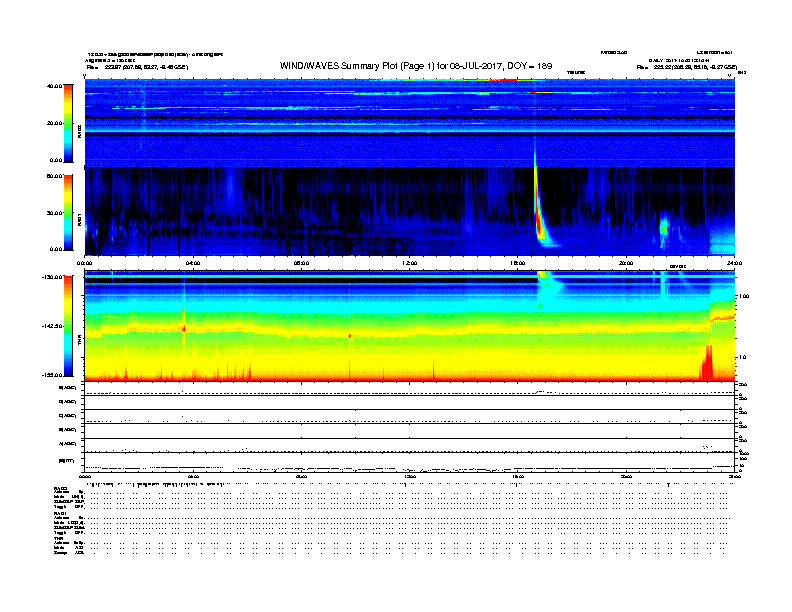Click the 10 tick on TNR right axis

(742, 357)
